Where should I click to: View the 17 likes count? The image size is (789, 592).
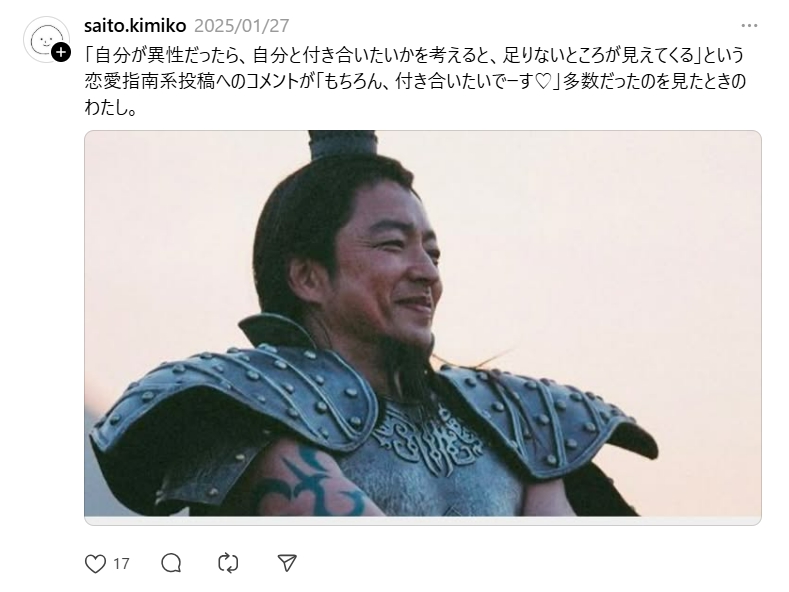(121, 563)
